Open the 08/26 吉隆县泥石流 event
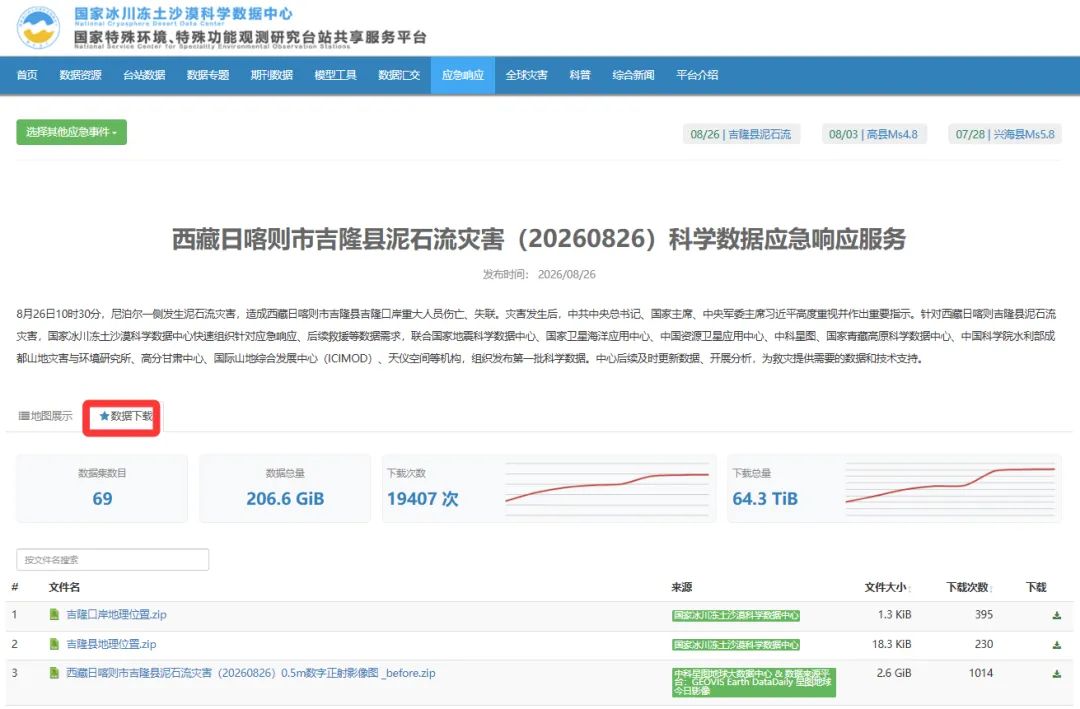The height and width of the screenshot is (709, 1080). 740,134
